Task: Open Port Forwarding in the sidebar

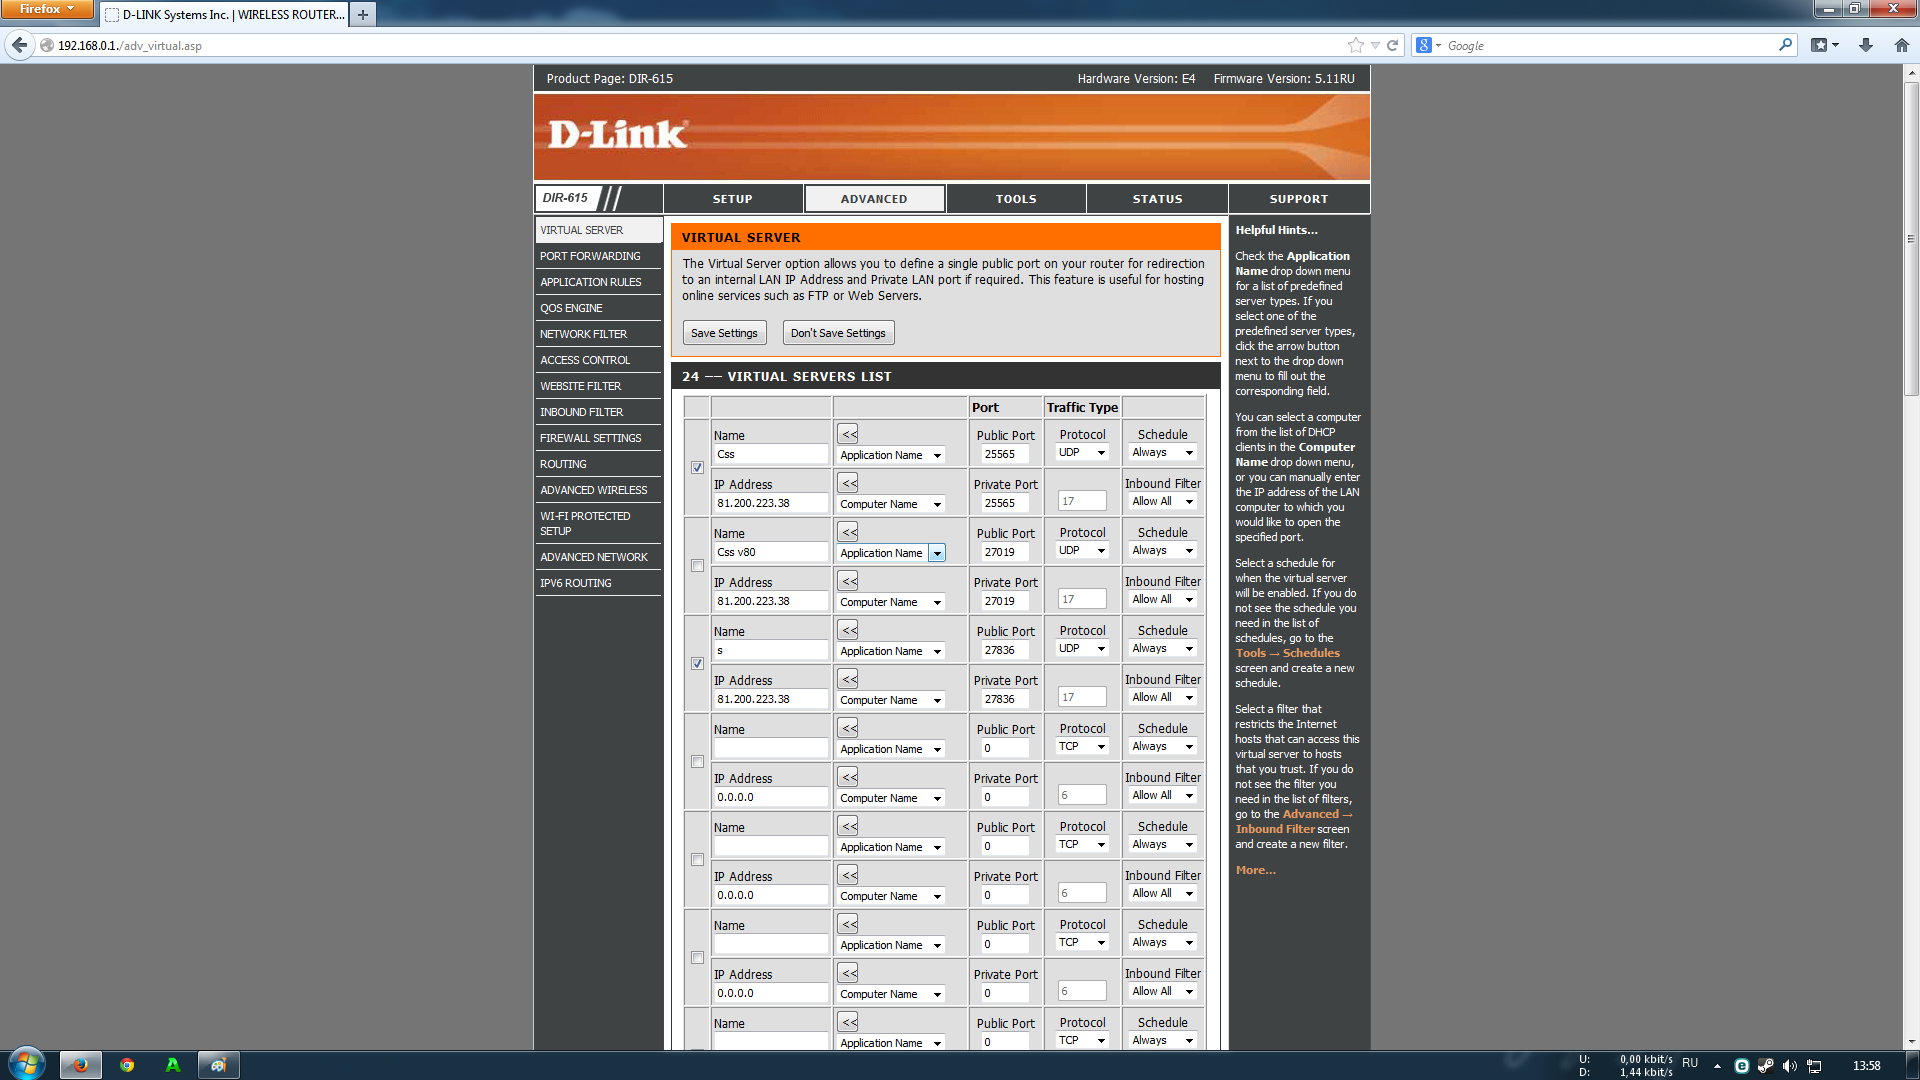Action: tap(590, 256)
